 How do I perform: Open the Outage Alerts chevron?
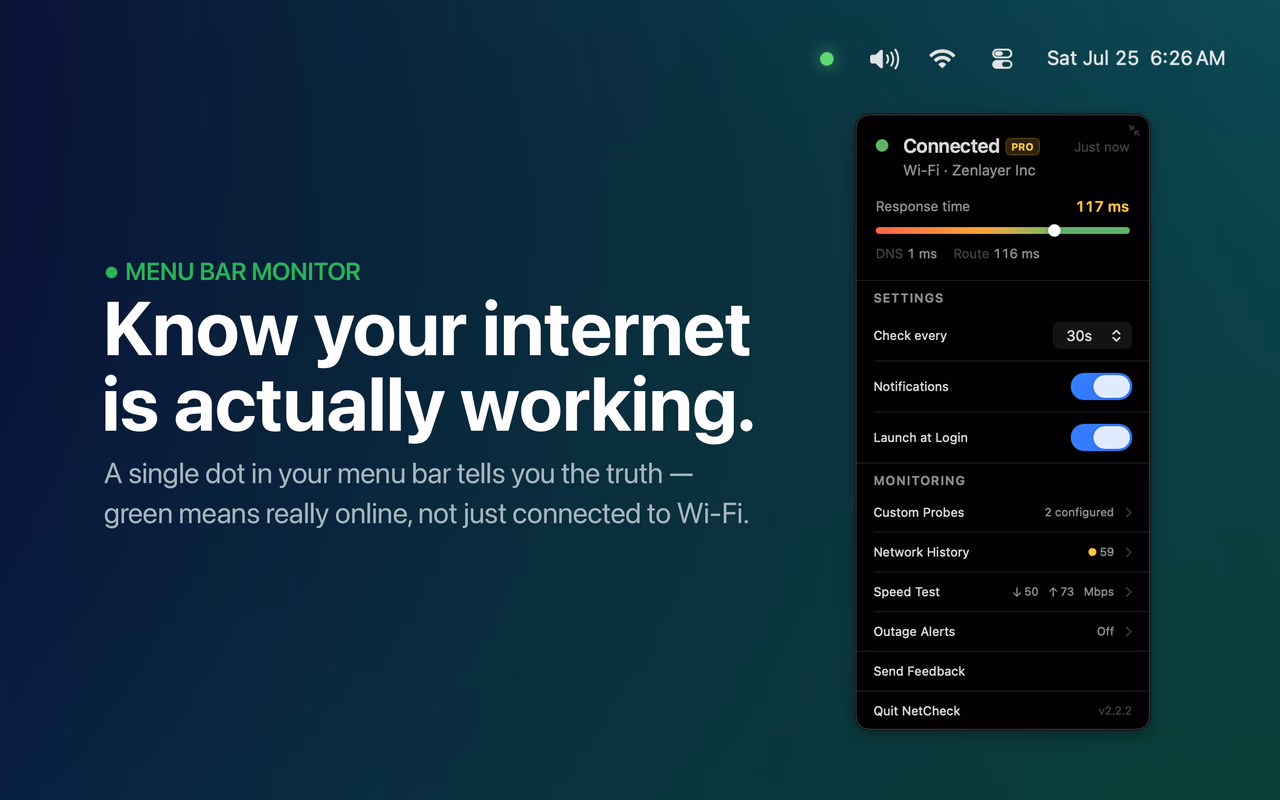(1129, 632)
